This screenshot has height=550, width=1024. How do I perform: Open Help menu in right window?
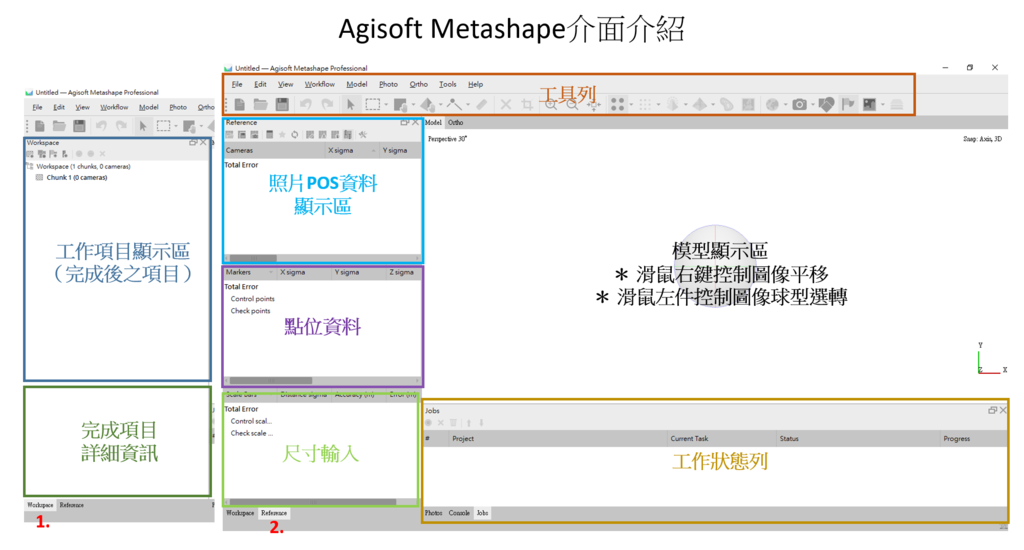(475, 84)
